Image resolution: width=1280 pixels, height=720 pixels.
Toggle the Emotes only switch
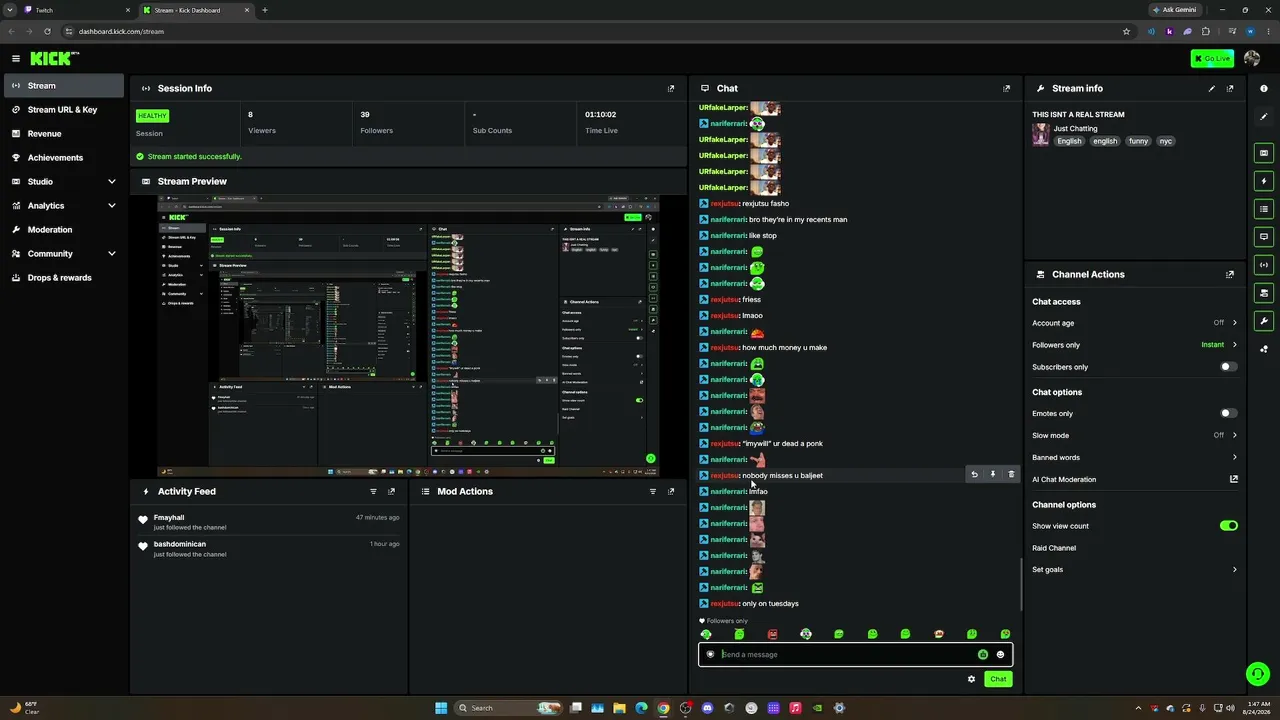[1229, 413]
